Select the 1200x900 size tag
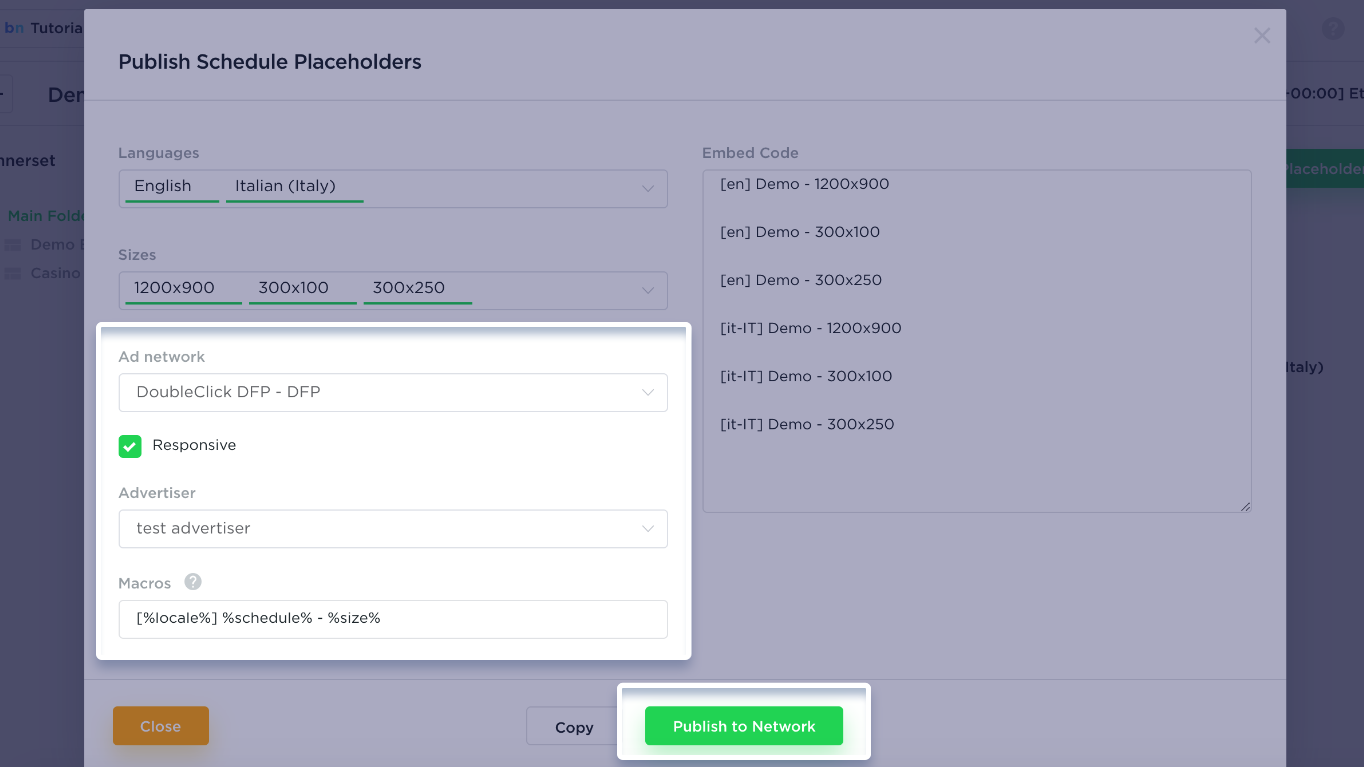1364x767 pixels. [x=183, y=289]
